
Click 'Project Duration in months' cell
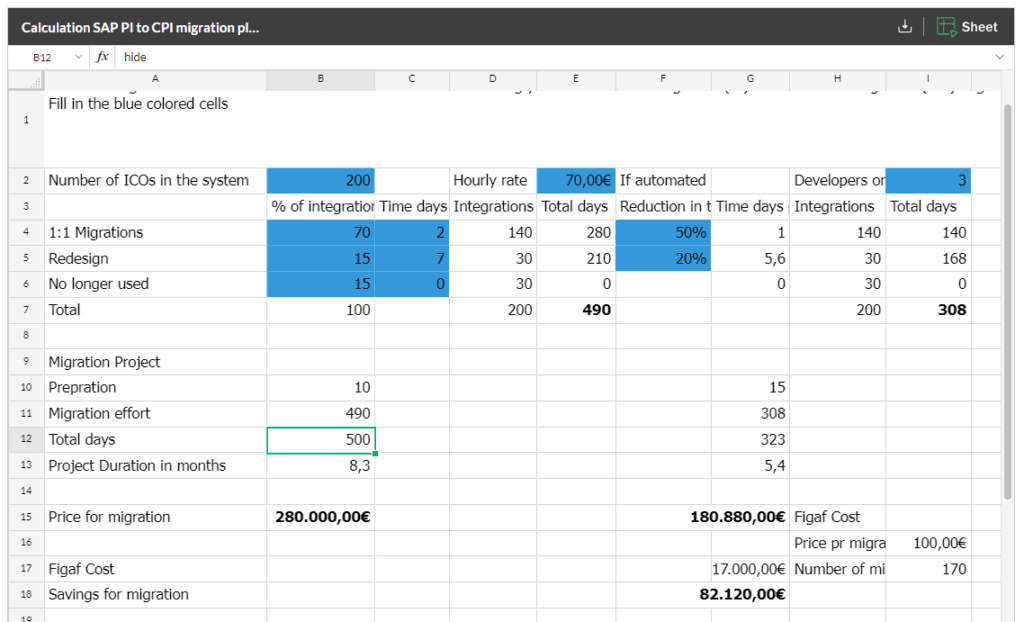155,466
